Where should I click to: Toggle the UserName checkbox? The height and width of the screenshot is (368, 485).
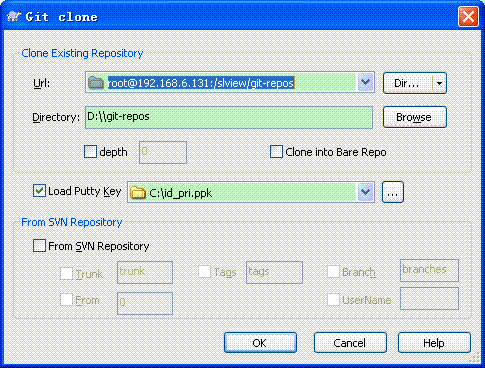tap(333, 300)
